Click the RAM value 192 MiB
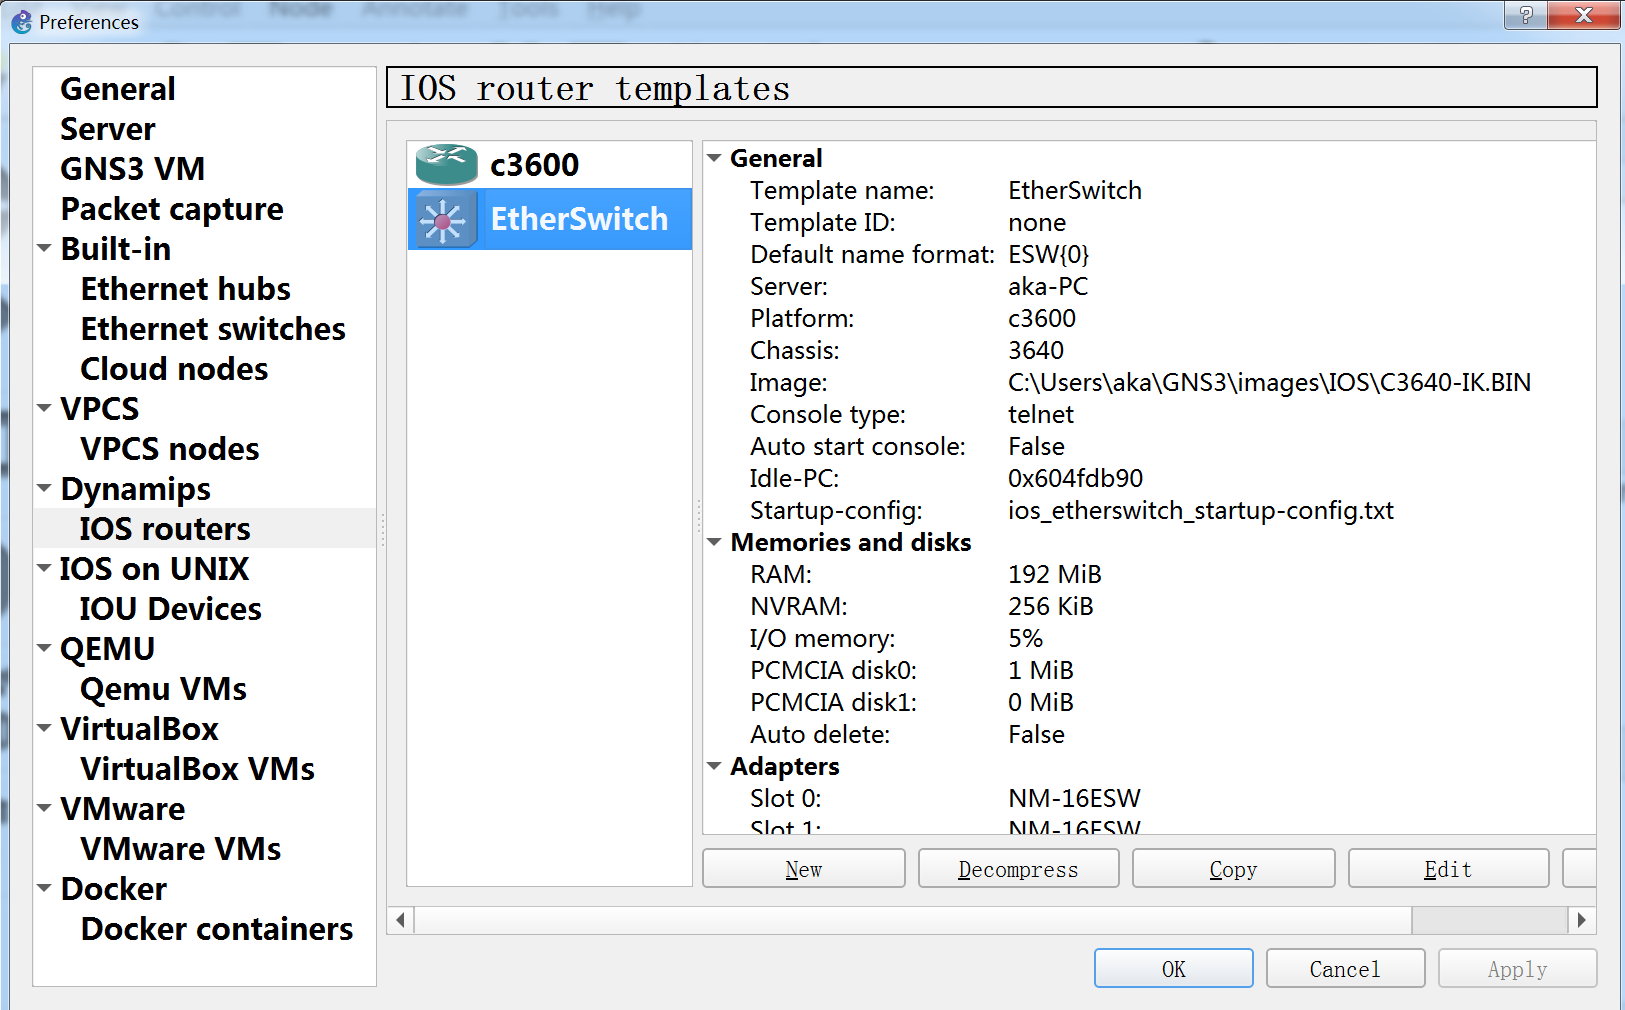Screen dimensions: 1625x1010 tap(1054, 574)
